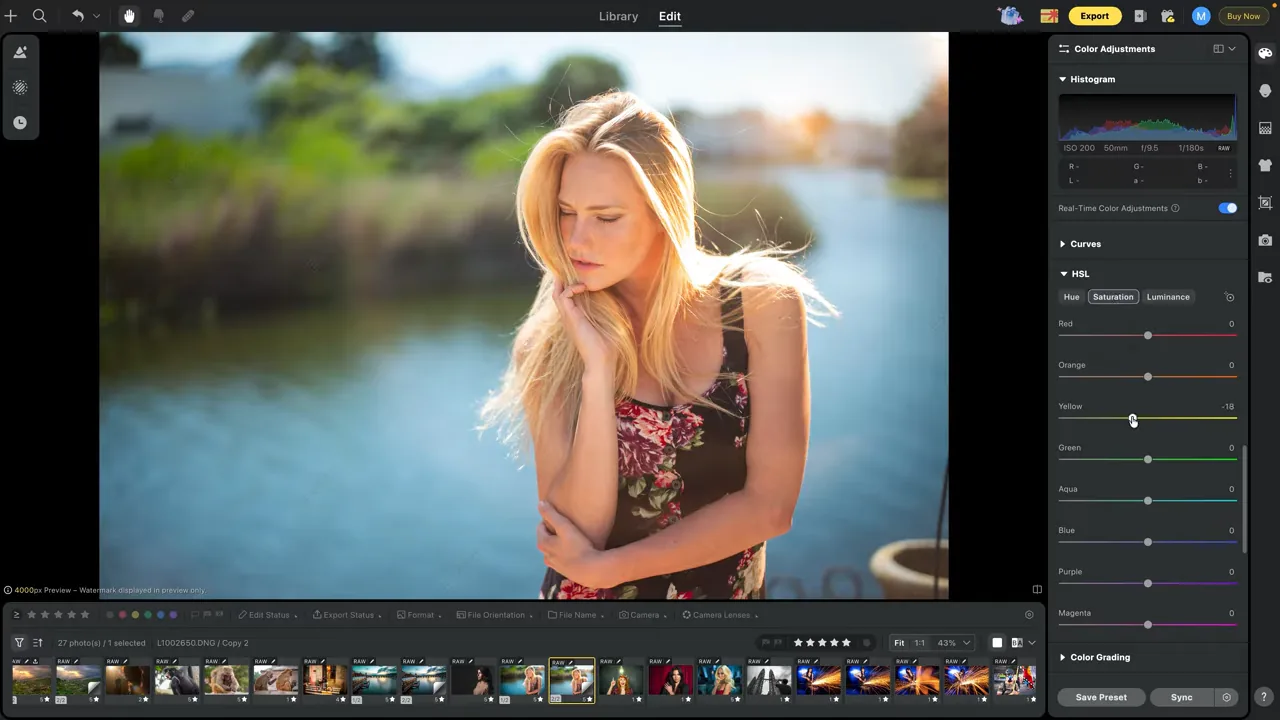Screen dimensions: 1280x720
Task: Click the Fit zoom button
Action: (x=899, y=643)
